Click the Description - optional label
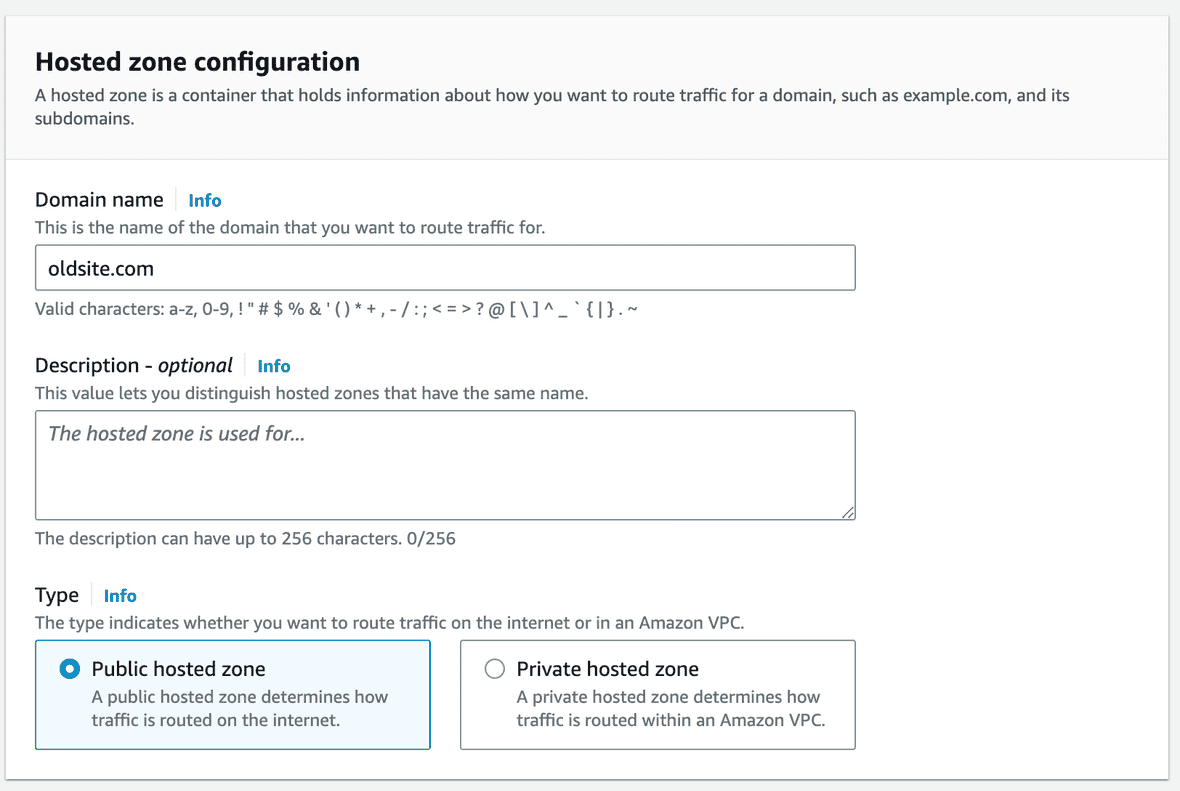 pyautogui.click(x=131, y=365)
